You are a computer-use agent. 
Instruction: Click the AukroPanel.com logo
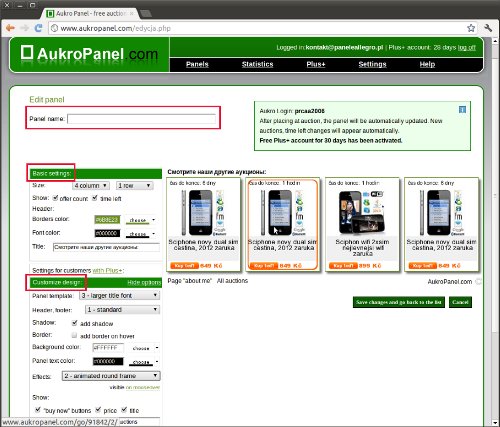[x=89, y=54]
